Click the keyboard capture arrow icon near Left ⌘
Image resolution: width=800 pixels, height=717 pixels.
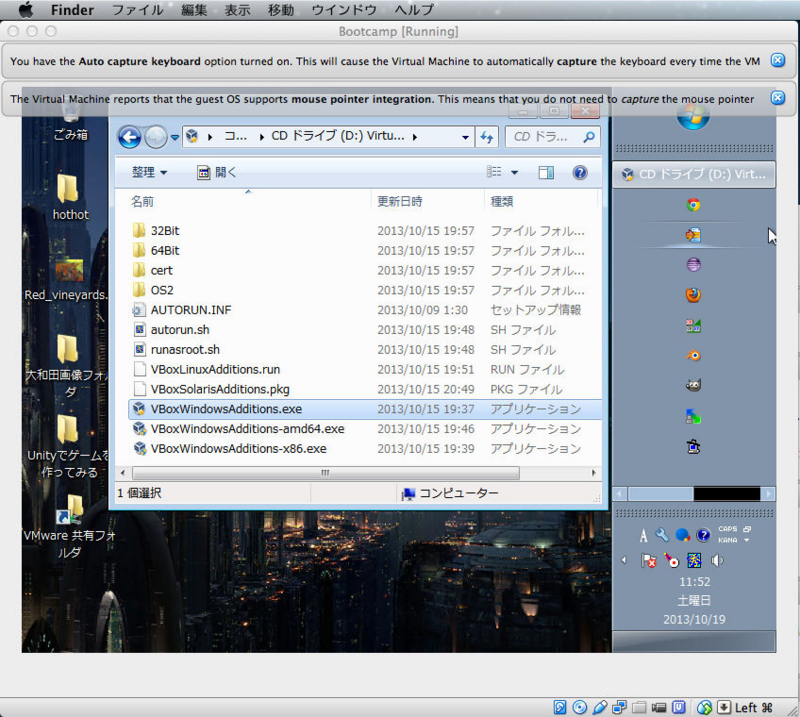tap(724, 707)
